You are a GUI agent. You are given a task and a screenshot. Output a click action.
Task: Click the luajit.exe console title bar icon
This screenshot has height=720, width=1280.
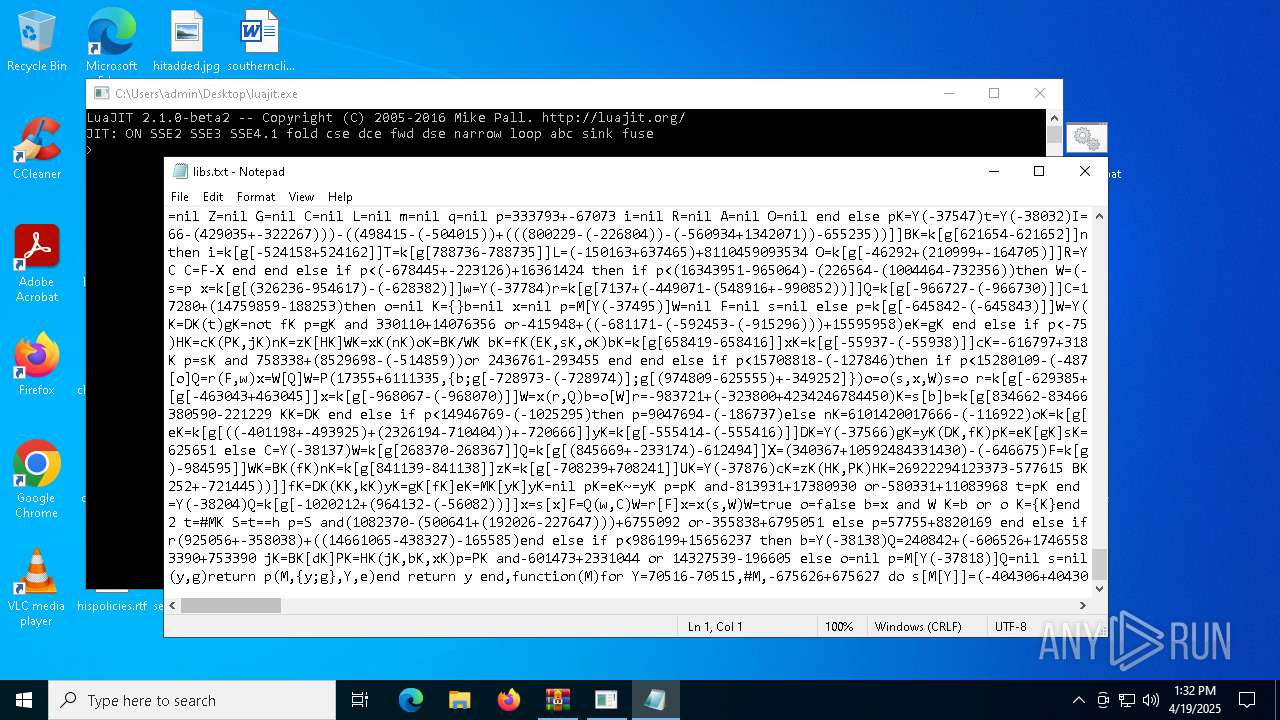click(101, 94)
